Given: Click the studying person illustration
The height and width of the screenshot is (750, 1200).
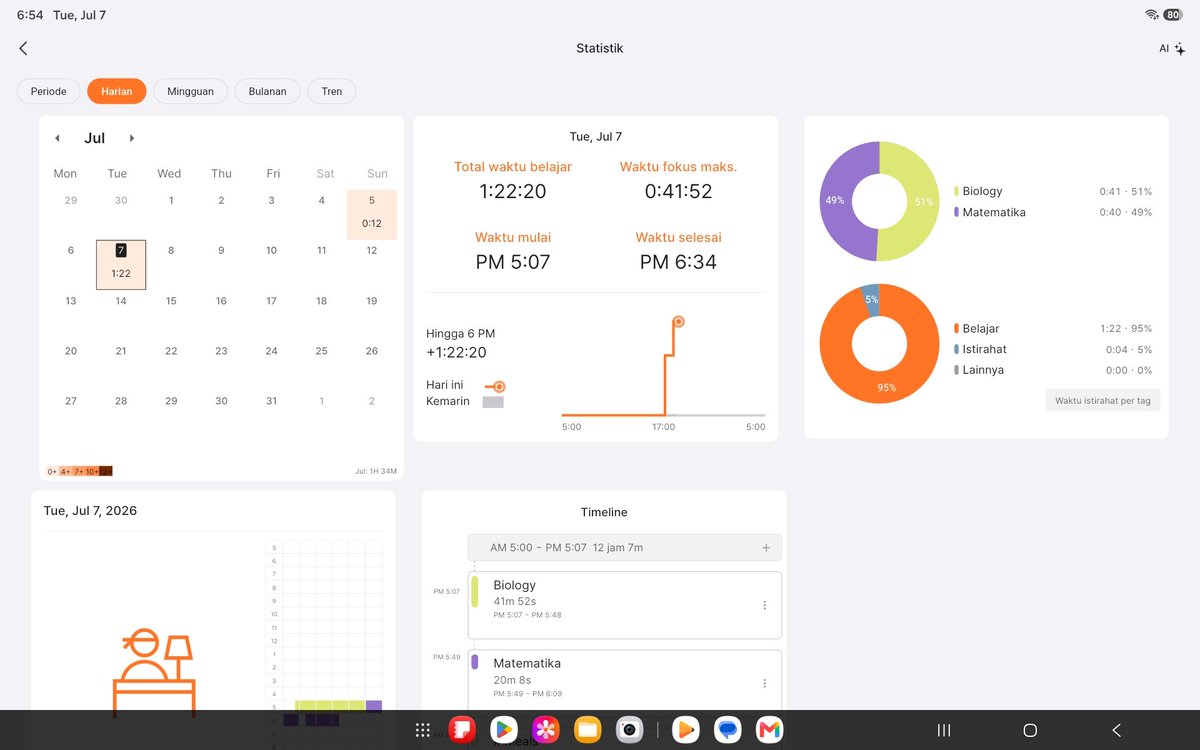Looking at the screenshot, I should 153,672.
